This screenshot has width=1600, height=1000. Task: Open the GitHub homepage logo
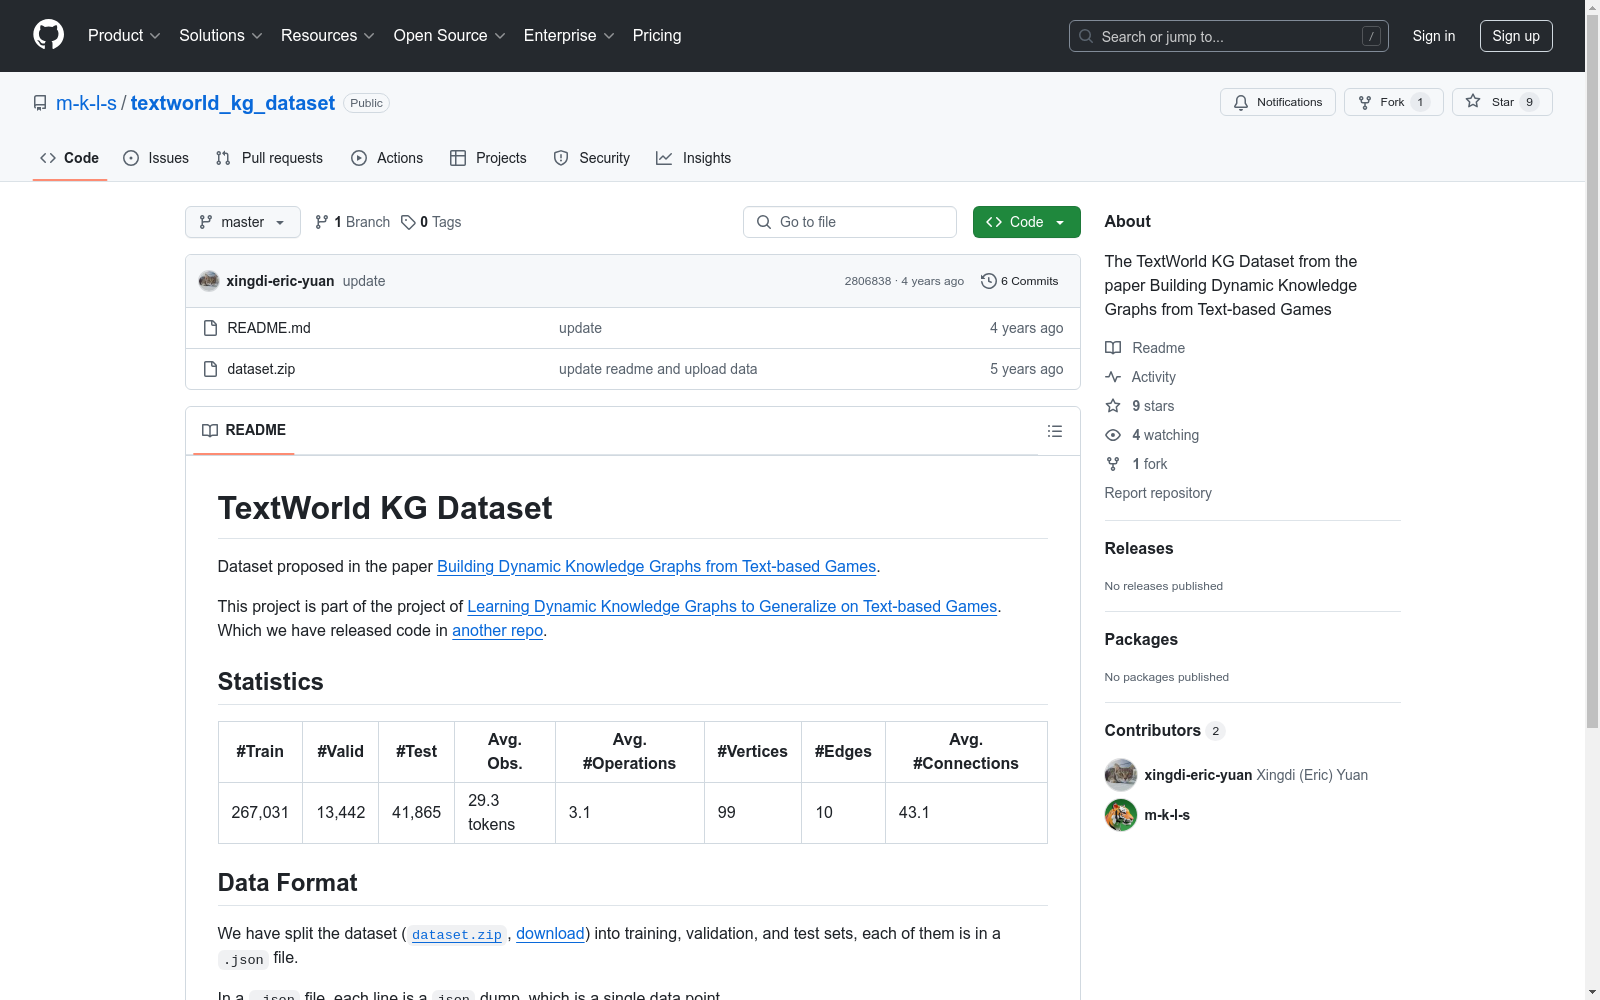48,35
